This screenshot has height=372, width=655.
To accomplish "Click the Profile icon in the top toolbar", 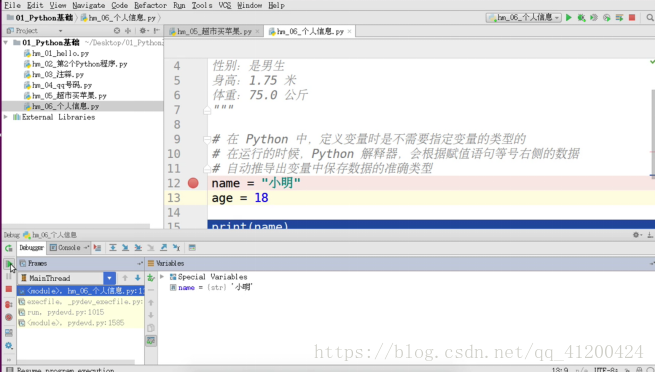I will coord(607,18).
